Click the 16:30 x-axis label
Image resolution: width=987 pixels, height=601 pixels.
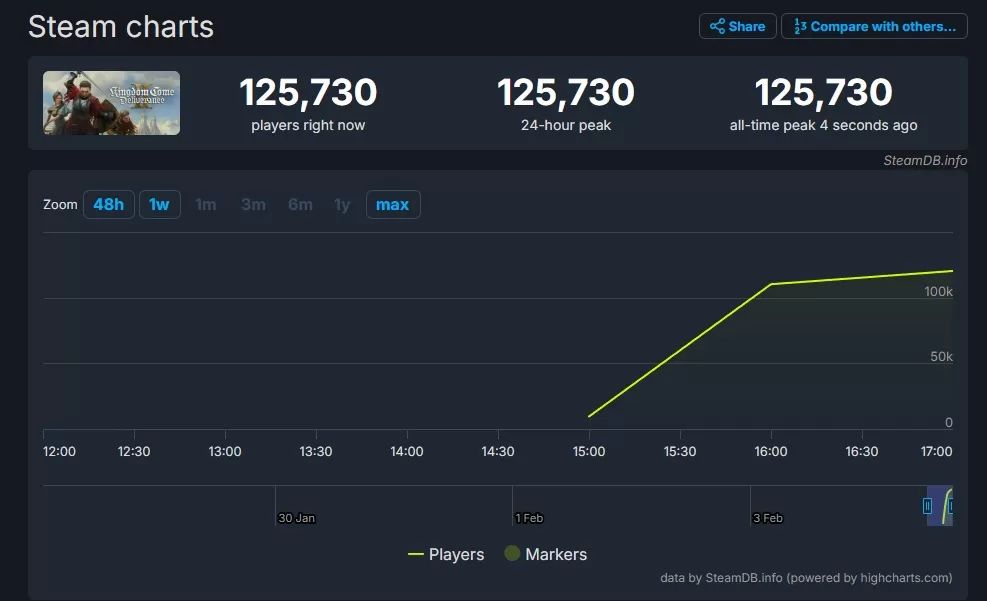[861, 451]
